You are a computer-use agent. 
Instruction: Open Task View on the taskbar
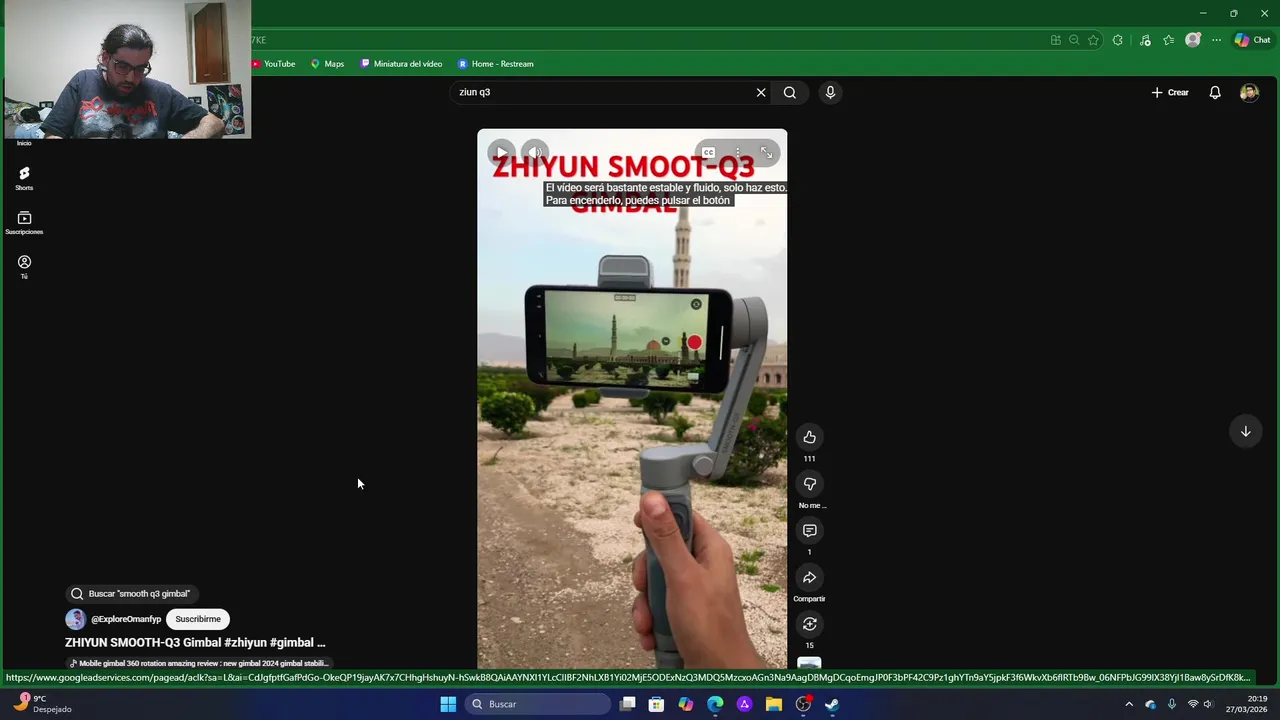tap(627, 704)
